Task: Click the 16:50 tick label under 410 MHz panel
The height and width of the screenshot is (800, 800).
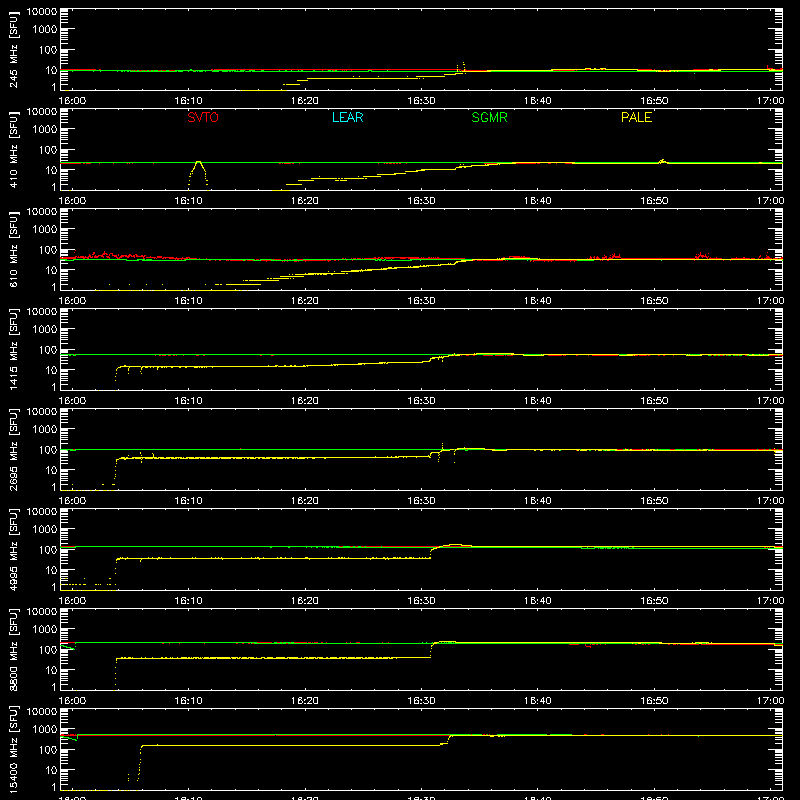Action: pyautogui.click(x=654, y=201)
